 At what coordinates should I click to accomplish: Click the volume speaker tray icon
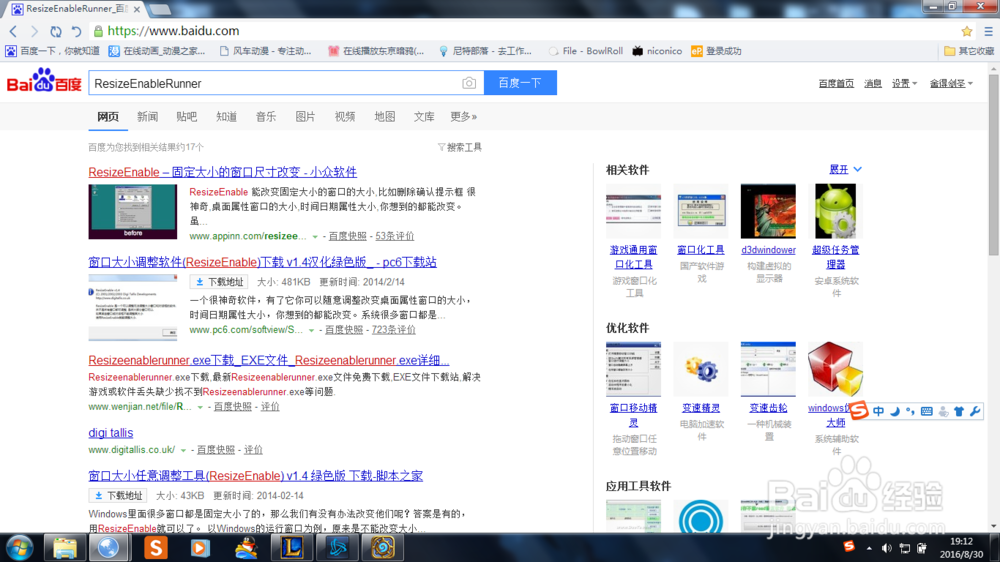click(x=886, y=548)
